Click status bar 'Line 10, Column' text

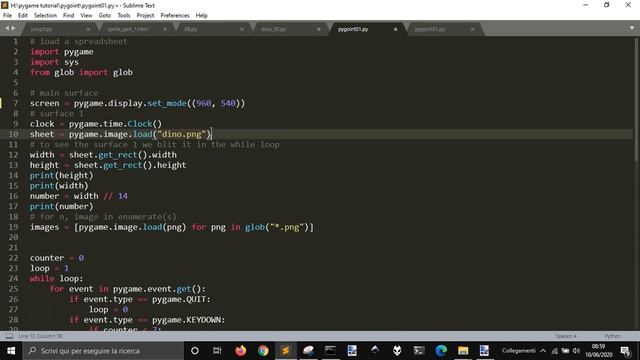40,336
